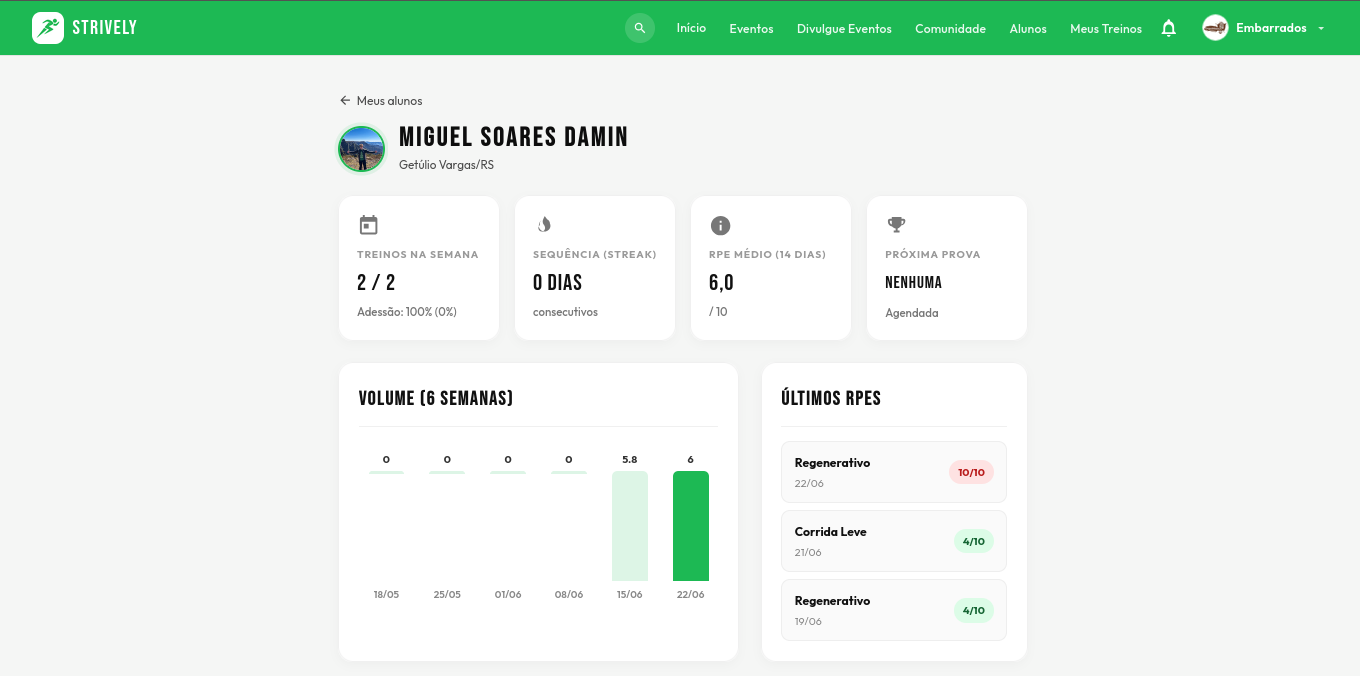
Task: Click the info icon in RPE Médio card
Action: pyautogui.click(x=720, y=225)
